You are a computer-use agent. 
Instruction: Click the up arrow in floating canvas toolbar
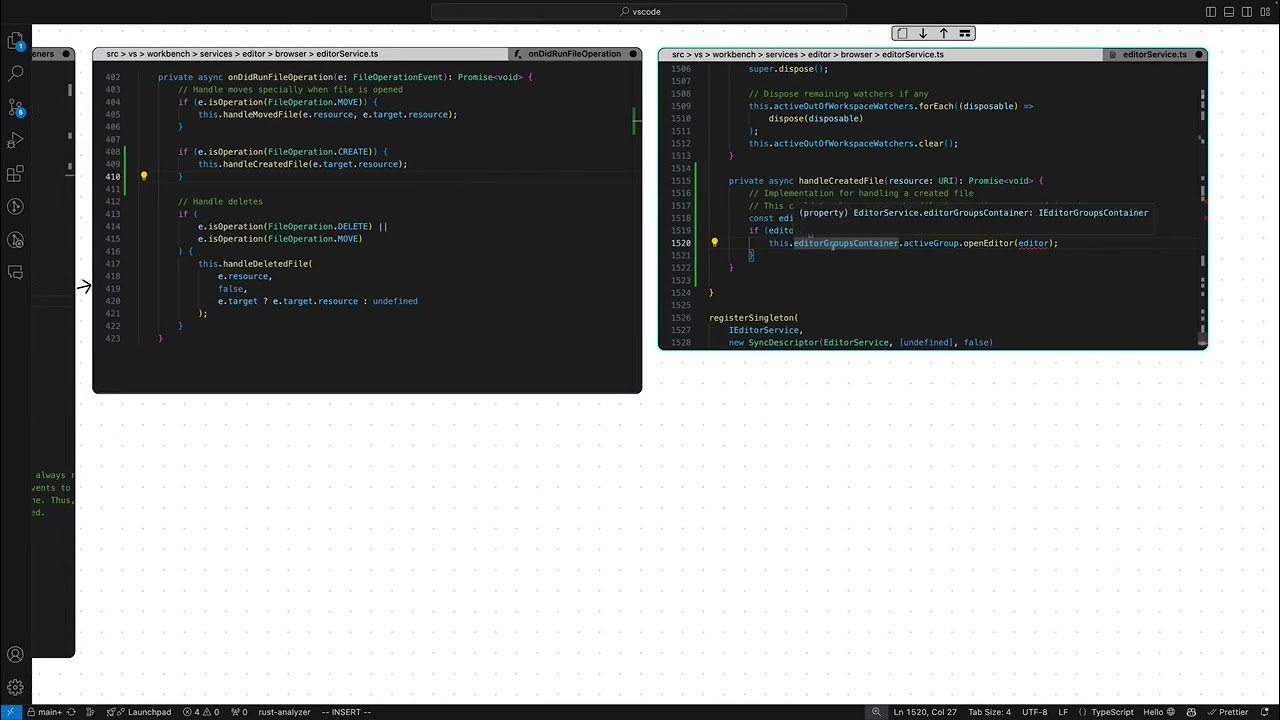(x=943, y=33)
